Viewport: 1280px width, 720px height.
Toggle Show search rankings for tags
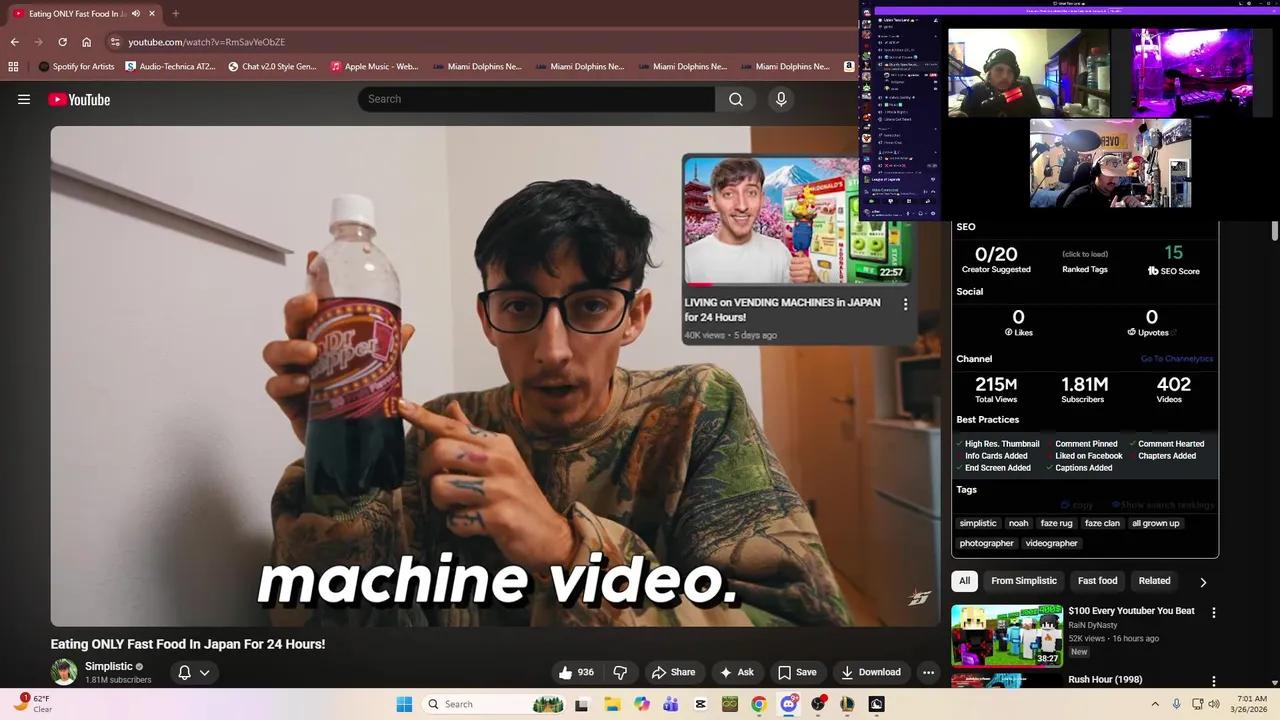click(1161, 505)
